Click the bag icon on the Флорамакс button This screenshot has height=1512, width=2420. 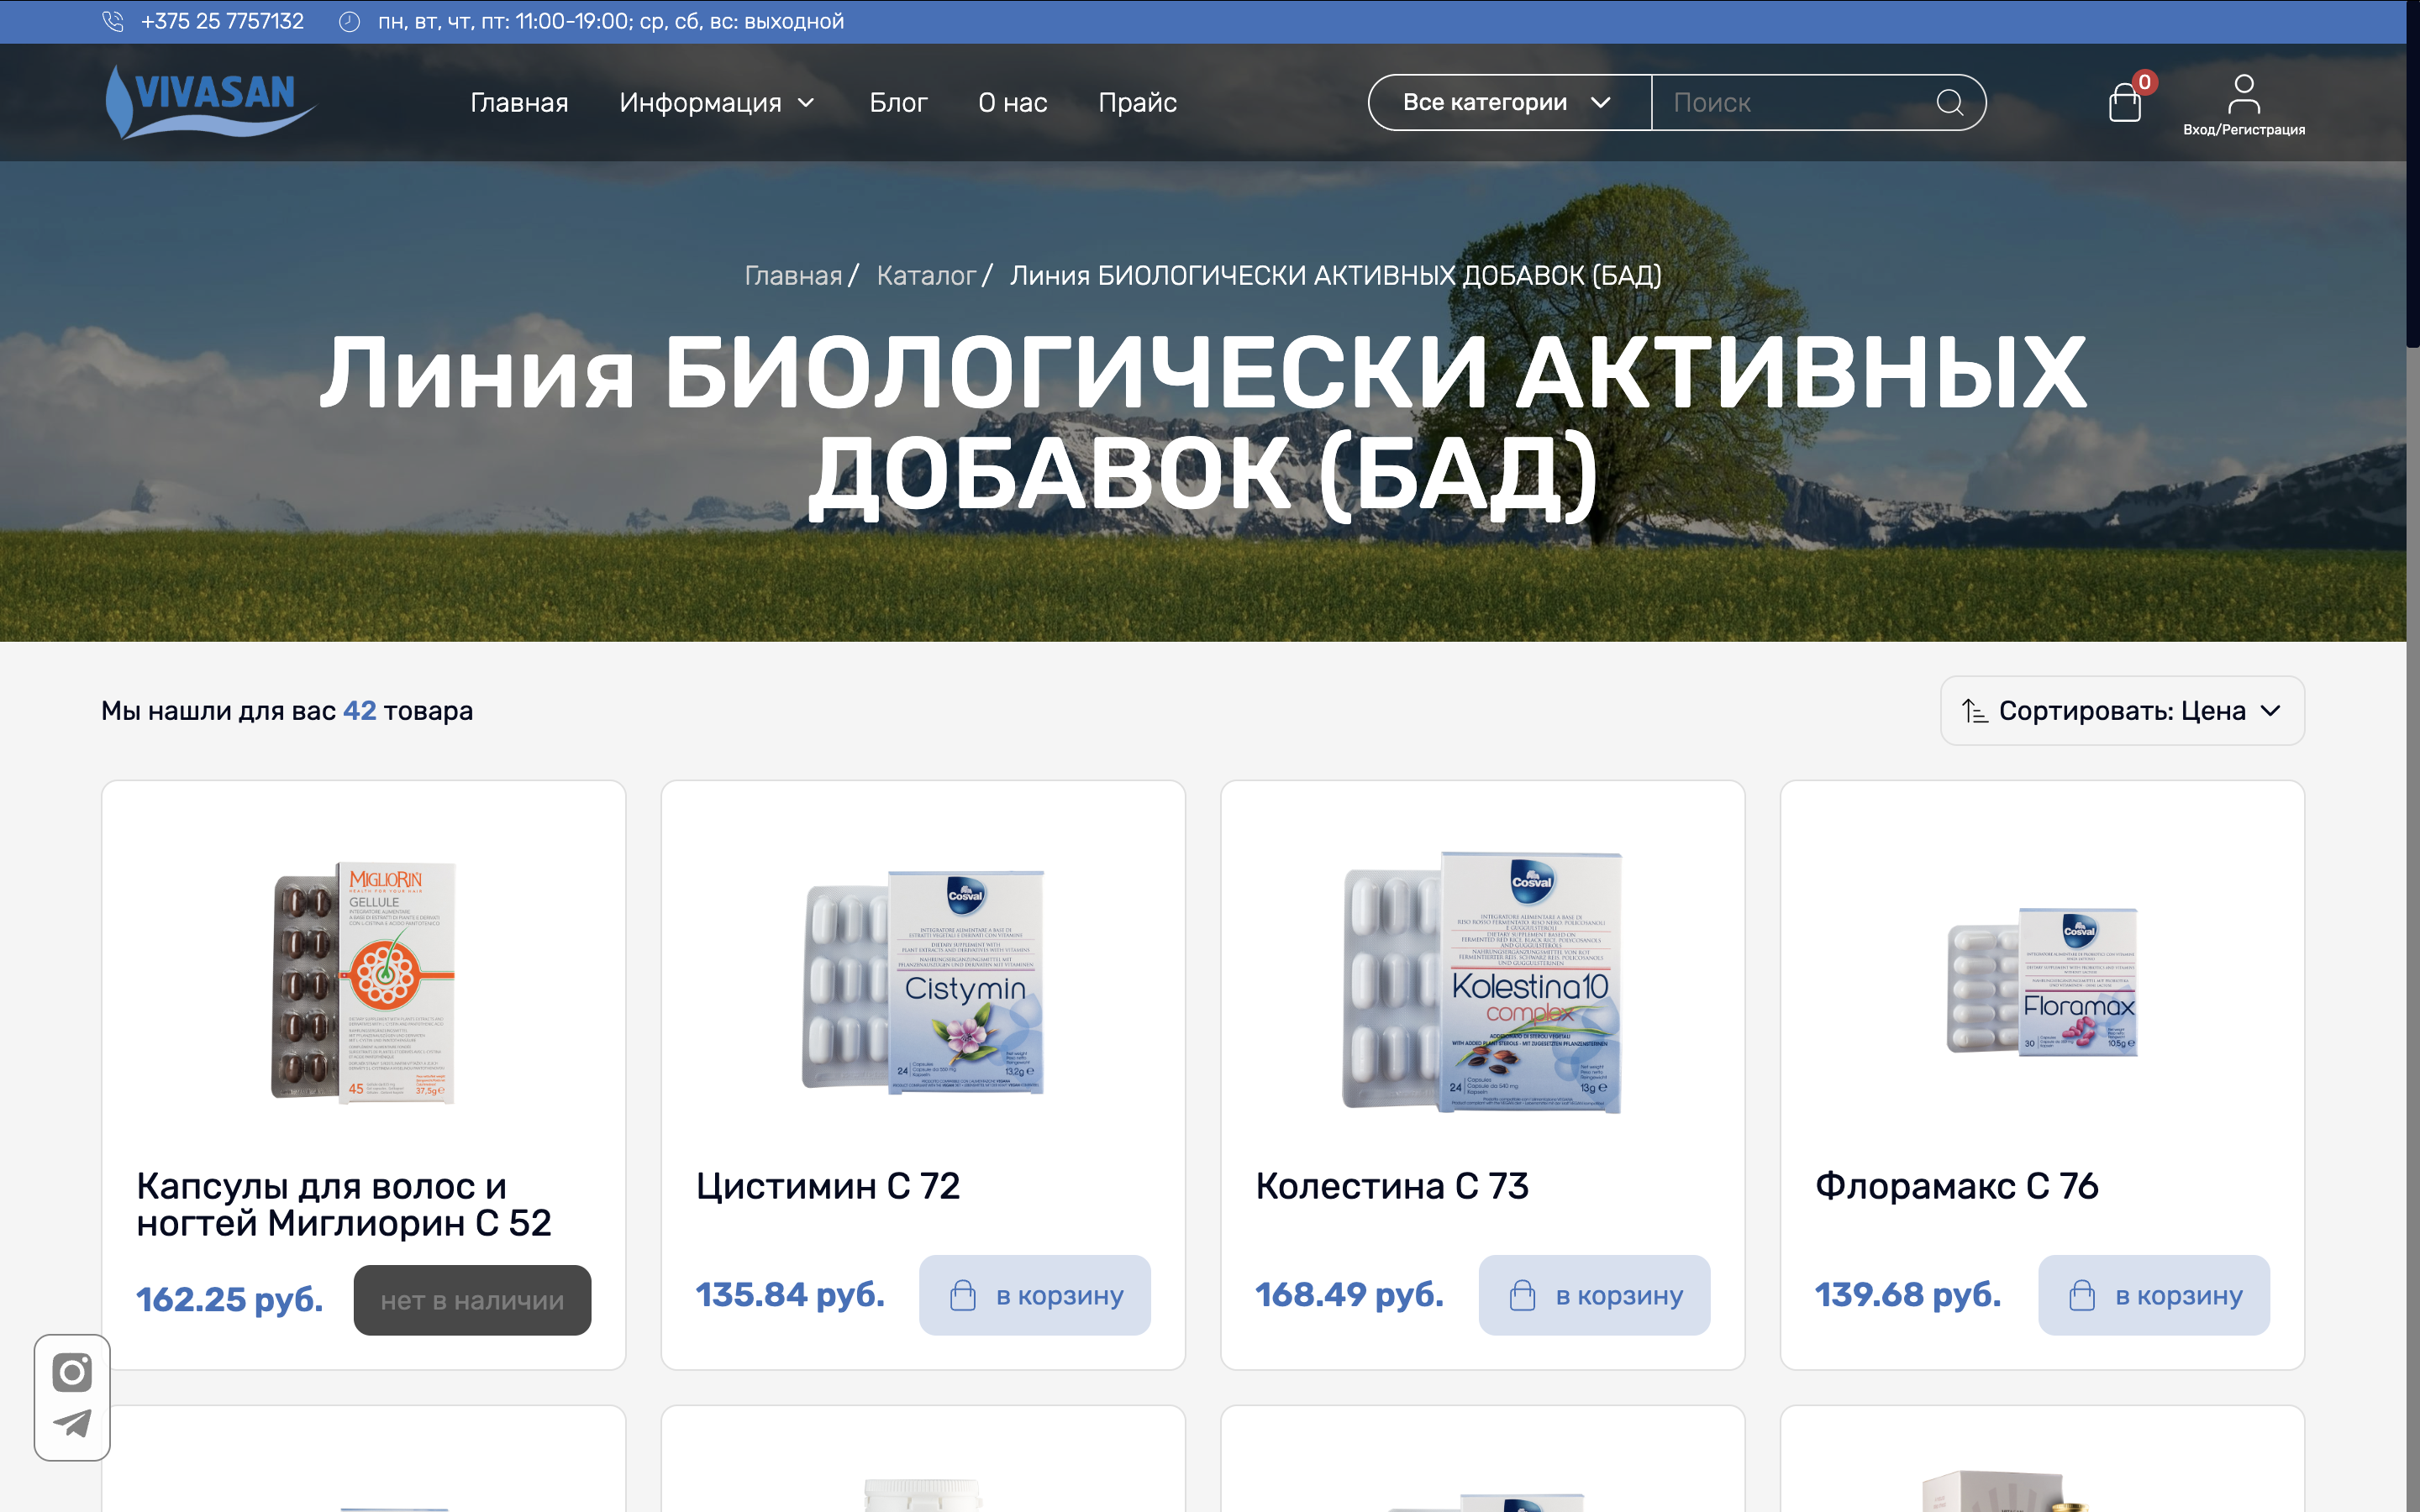[2082, 1295]
